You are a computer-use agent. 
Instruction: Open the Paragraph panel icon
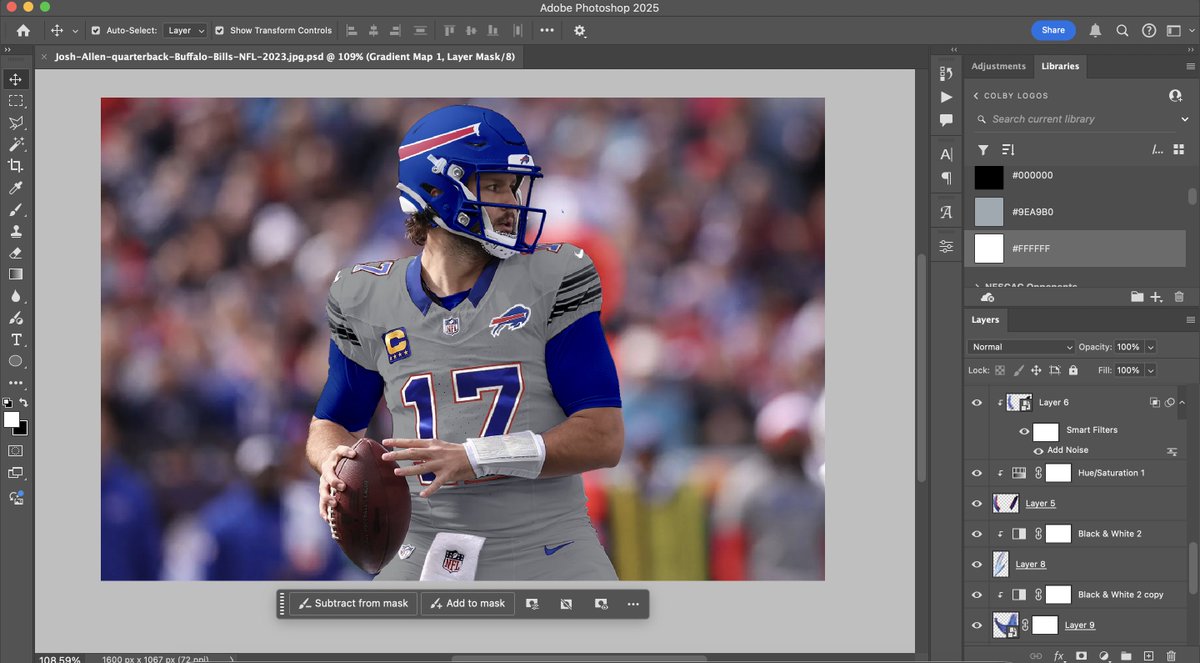pos(946,178)
